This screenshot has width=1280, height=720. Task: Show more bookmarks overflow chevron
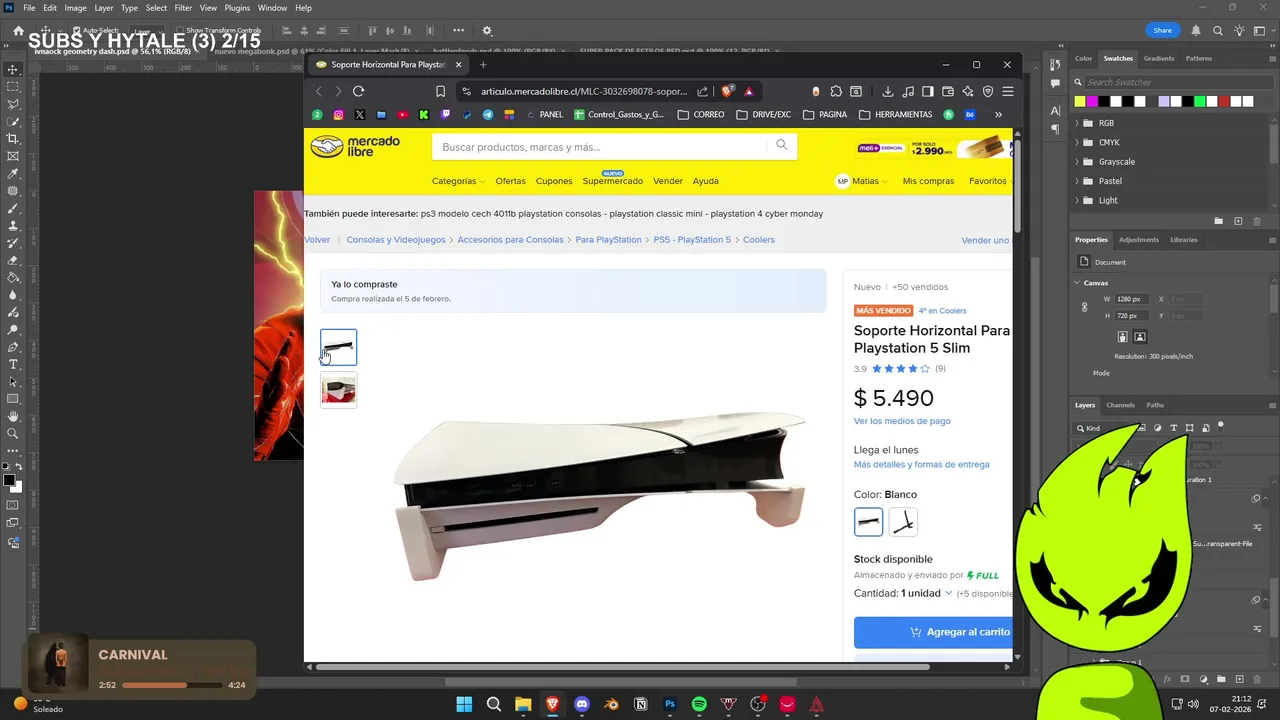pos(998,115)
